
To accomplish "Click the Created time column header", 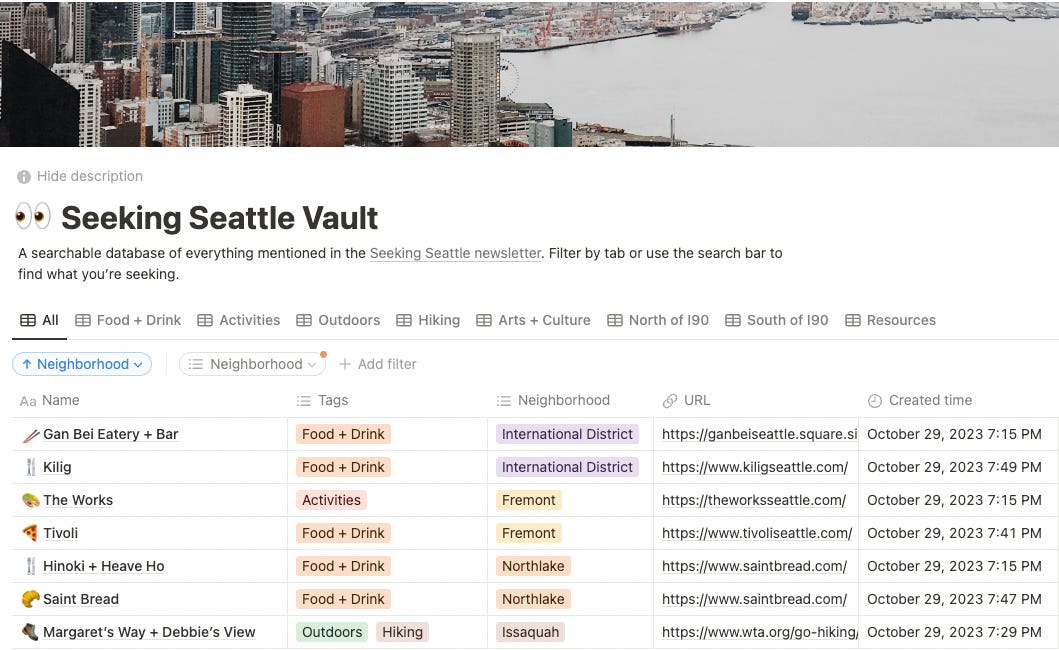I will (958, 401).
